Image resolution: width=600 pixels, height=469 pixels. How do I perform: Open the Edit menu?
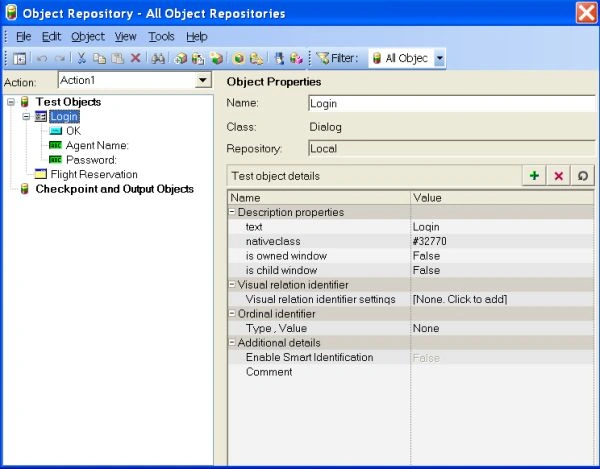(51, 37)
